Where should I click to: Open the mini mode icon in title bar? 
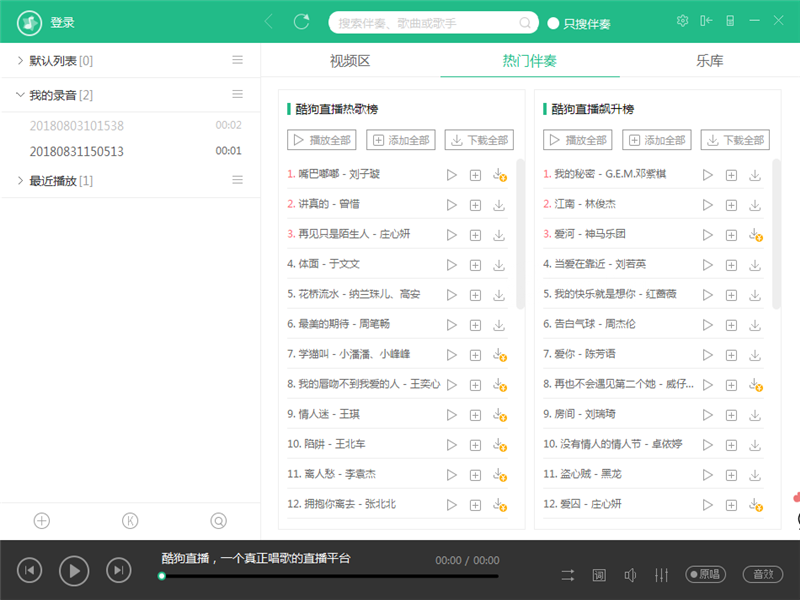[x=706, y=21]
